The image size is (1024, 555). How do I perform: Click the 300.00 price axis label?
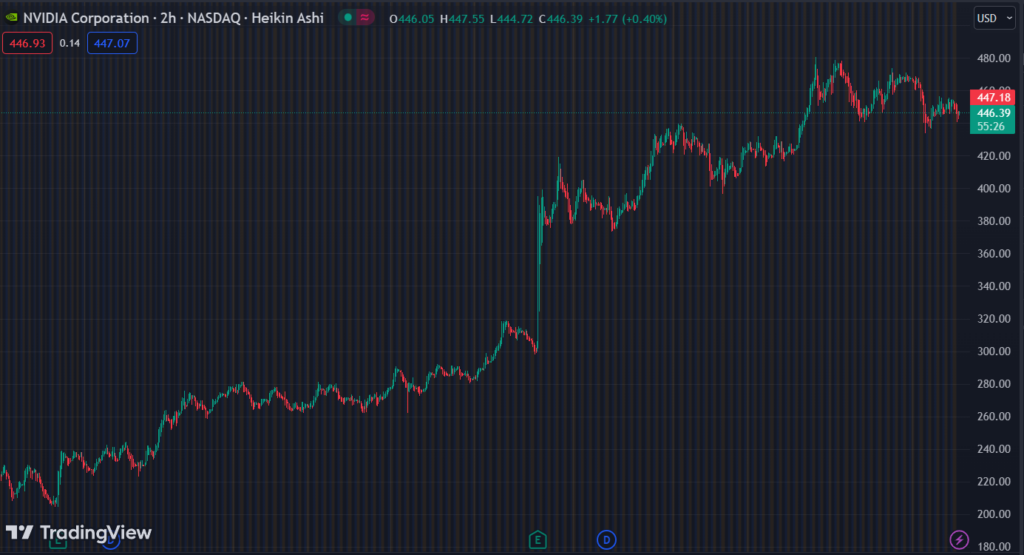[x=994, y=351]
